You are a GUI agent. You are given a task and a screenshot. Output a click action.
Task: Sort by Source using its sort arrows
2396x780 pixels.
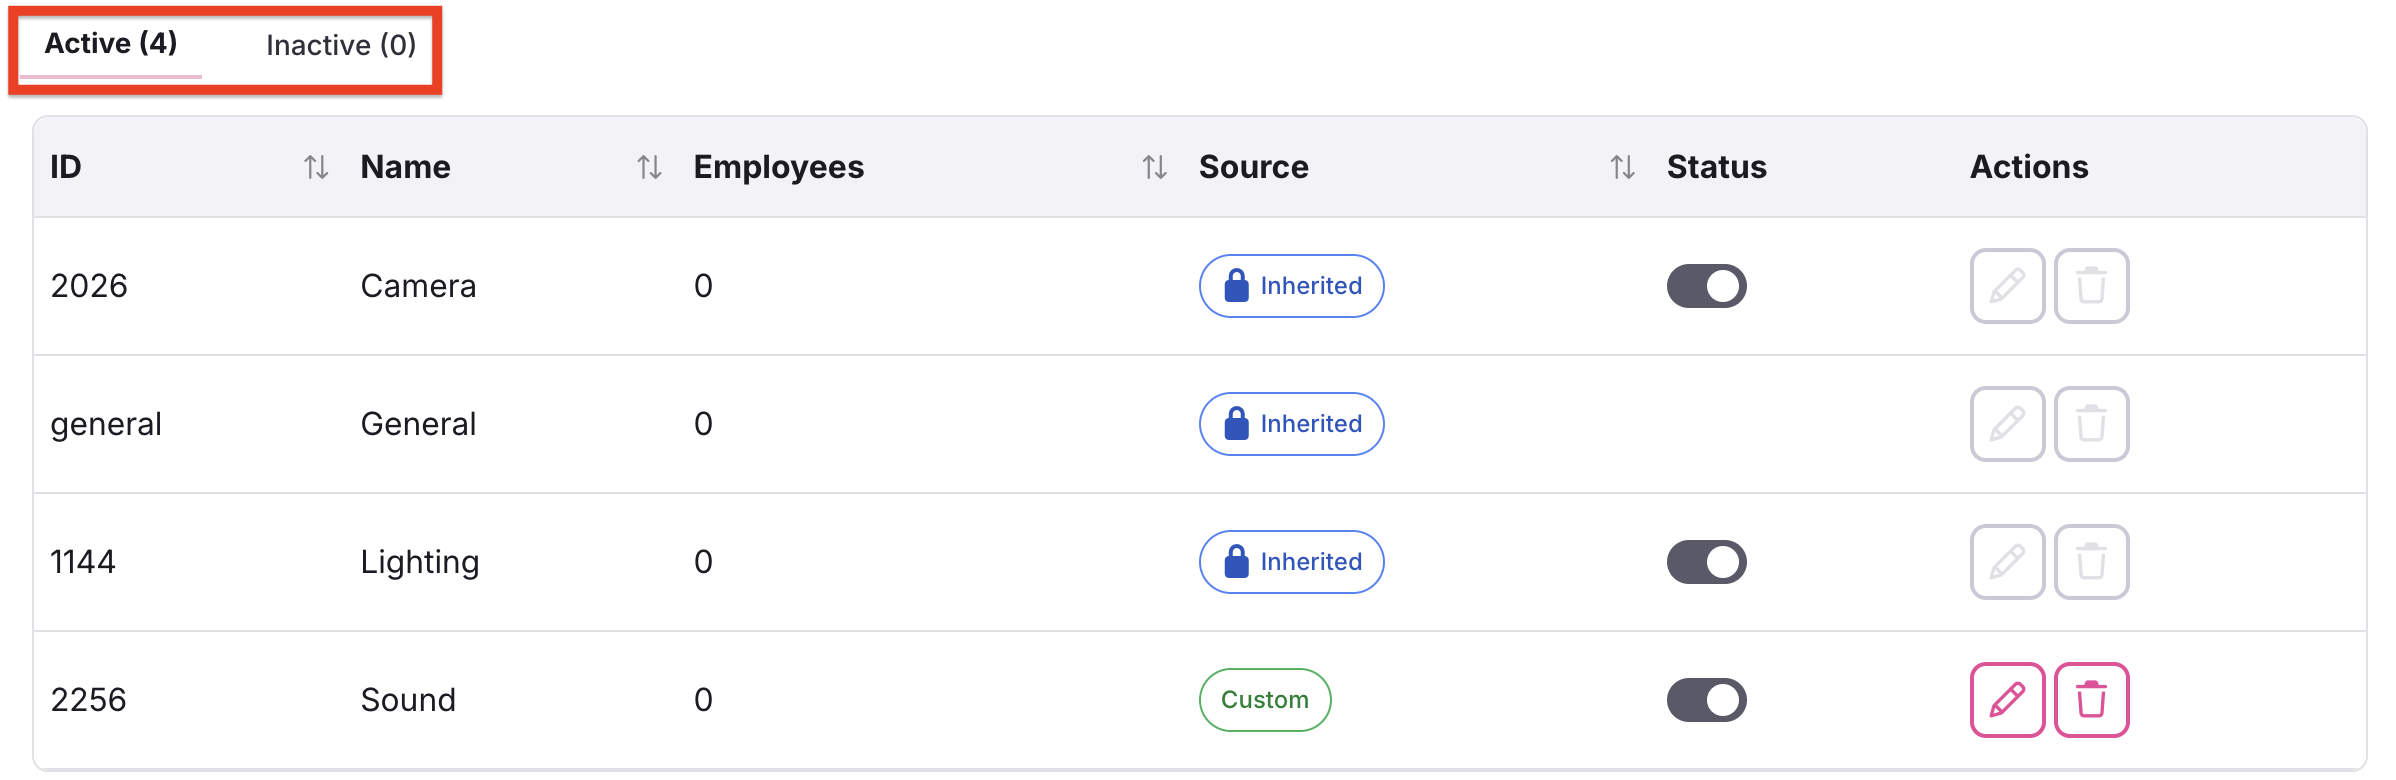[x=1622, y=167]
